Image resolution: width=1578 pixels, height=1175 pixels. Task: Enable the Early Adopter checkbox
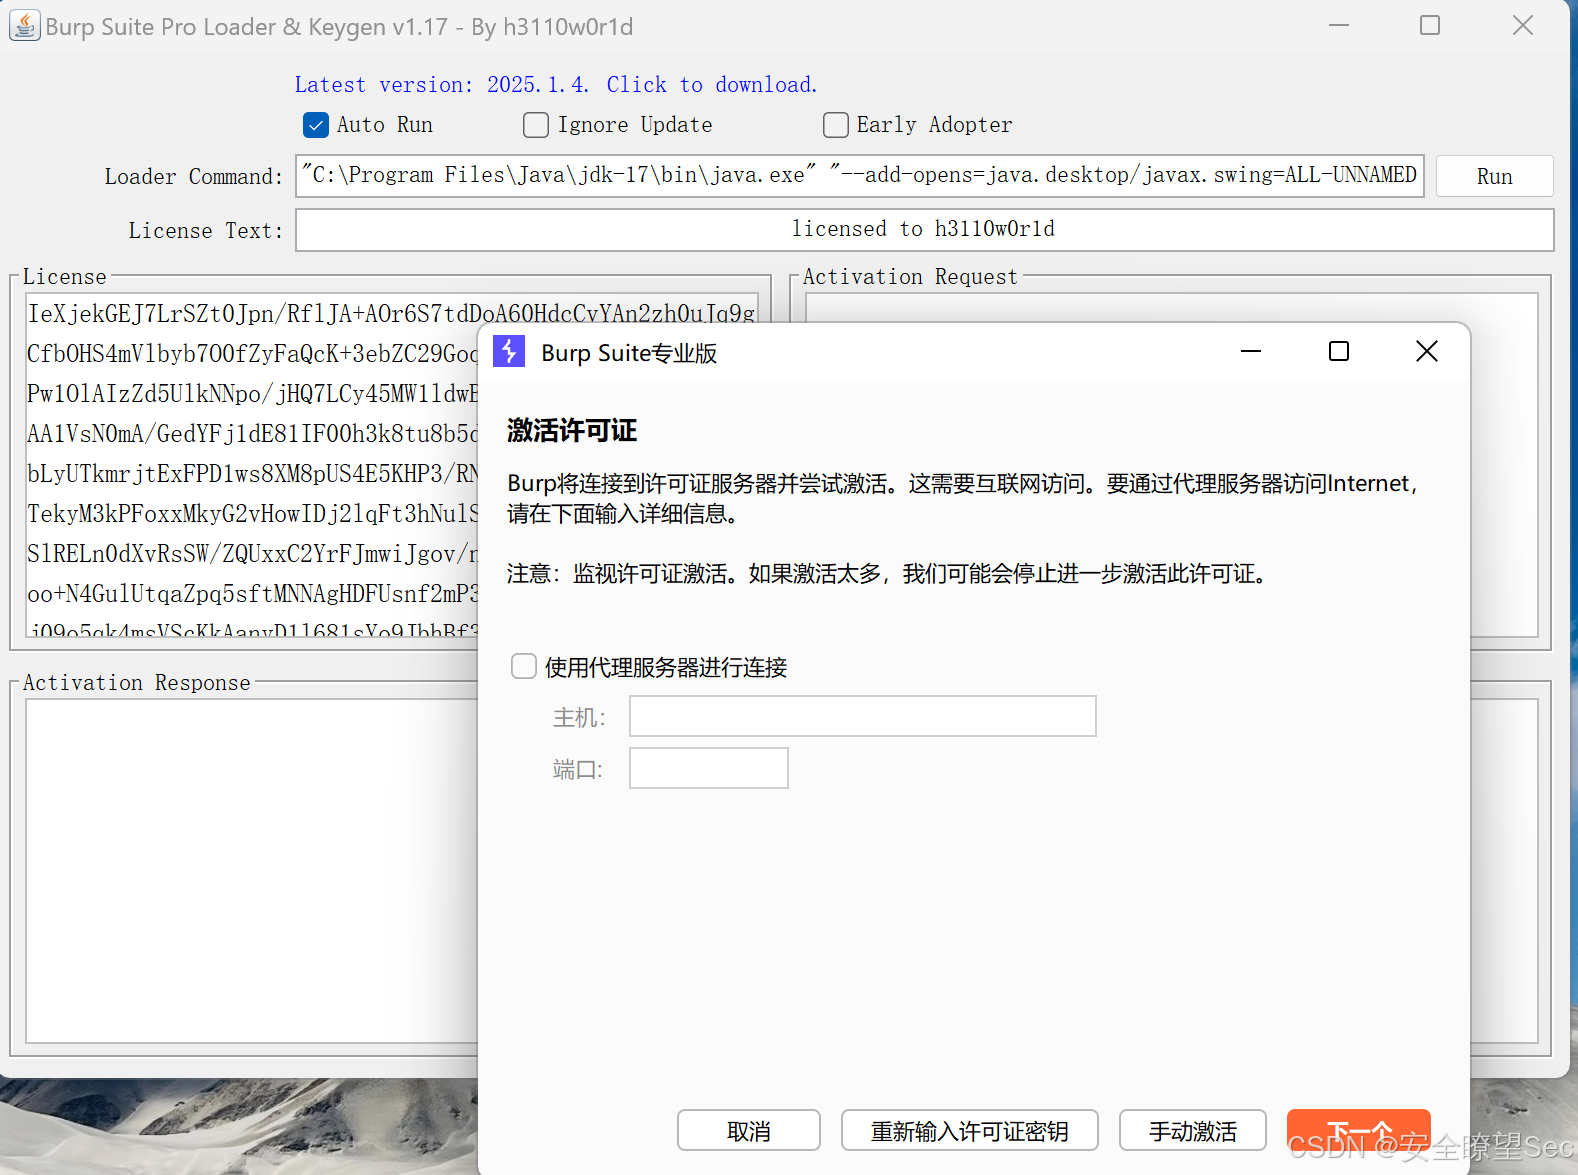[x=835, y=125]
